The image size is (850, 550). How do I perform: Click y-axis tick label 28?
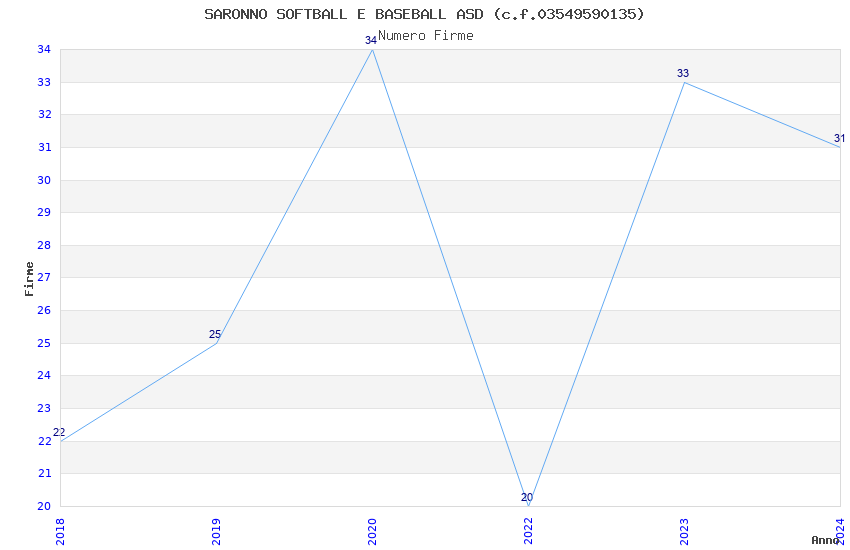(x=44, y=245)
